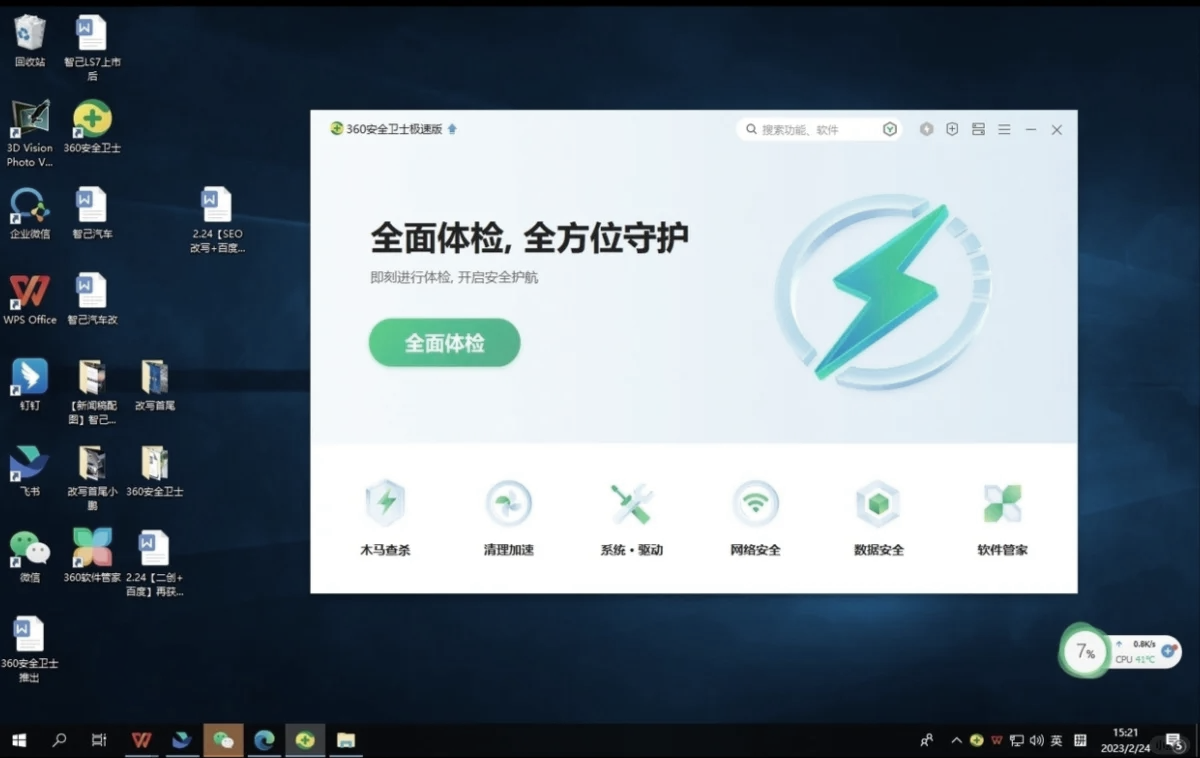
Task: Click the member benefits shield icon
Action: click(x=926, y=129)
